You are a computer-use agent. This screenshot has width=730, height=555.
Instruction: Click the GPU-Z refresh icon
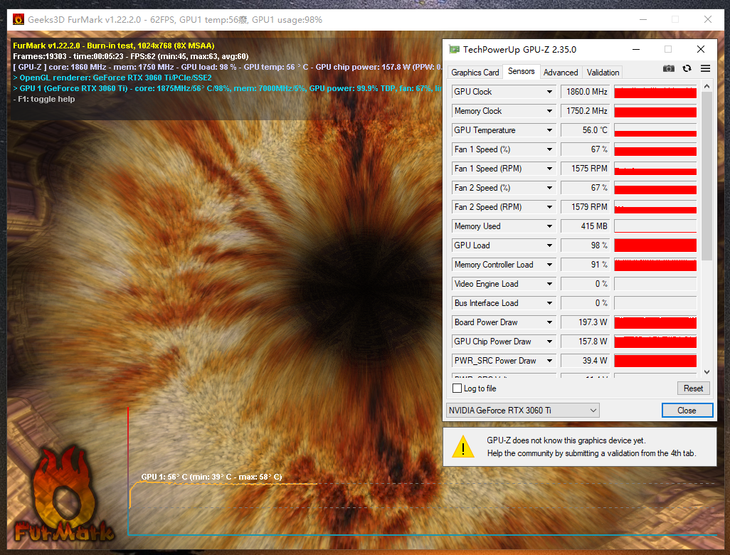(x=687, y=68)
